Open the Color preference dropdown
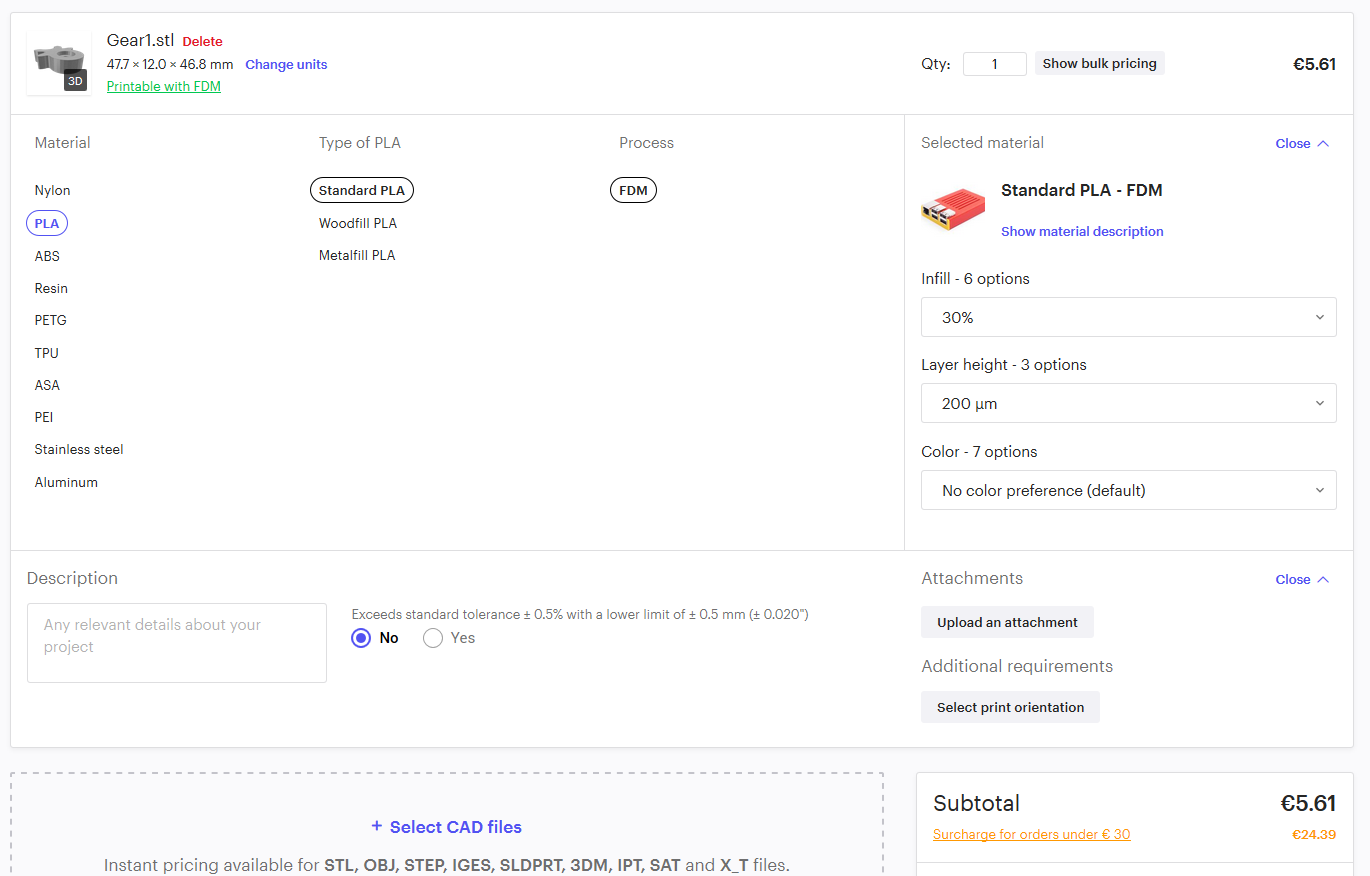Image resolution: width=1370 pixels, height=876 pixels. [x=1128, y=490]
